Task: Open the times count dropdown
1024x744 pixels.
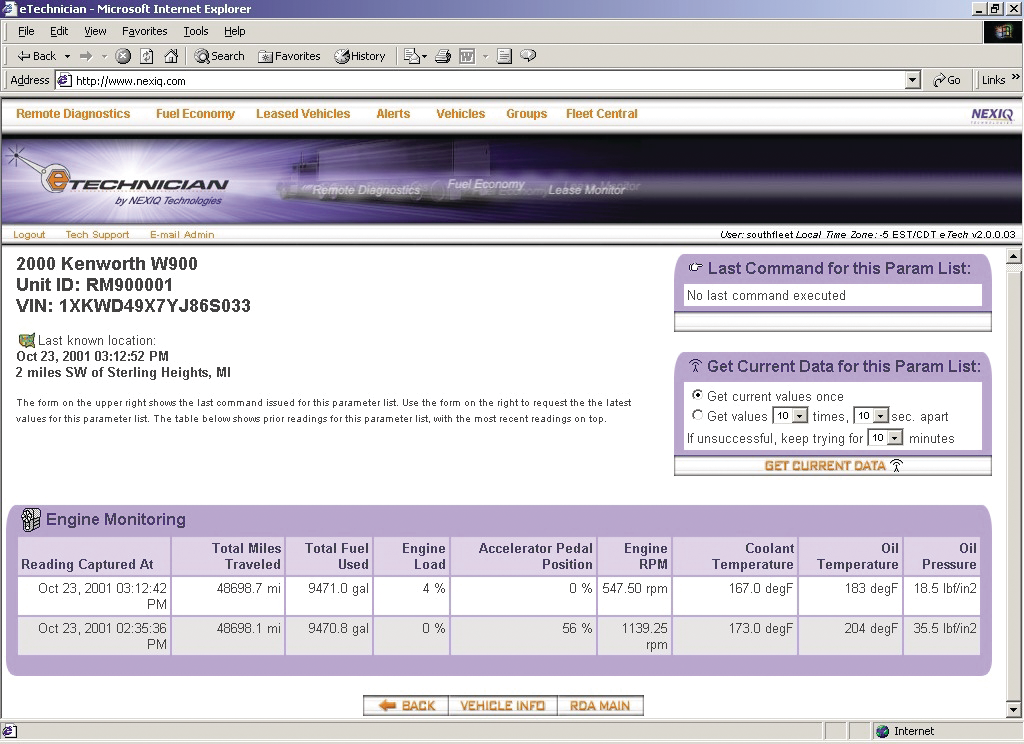Action: click(800, 415)
